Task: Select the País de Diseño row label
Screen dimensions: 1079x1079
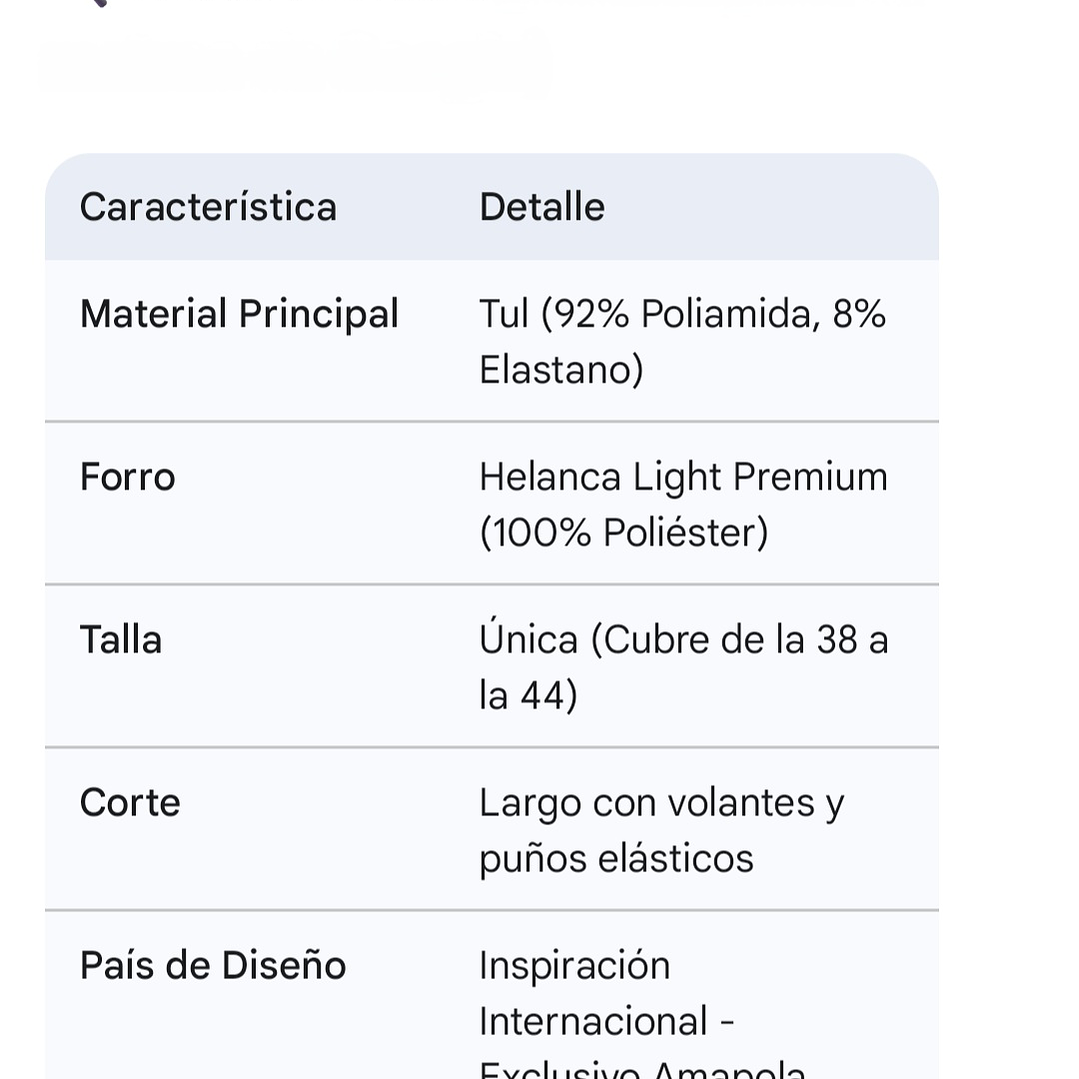Action: pos(213,966)
